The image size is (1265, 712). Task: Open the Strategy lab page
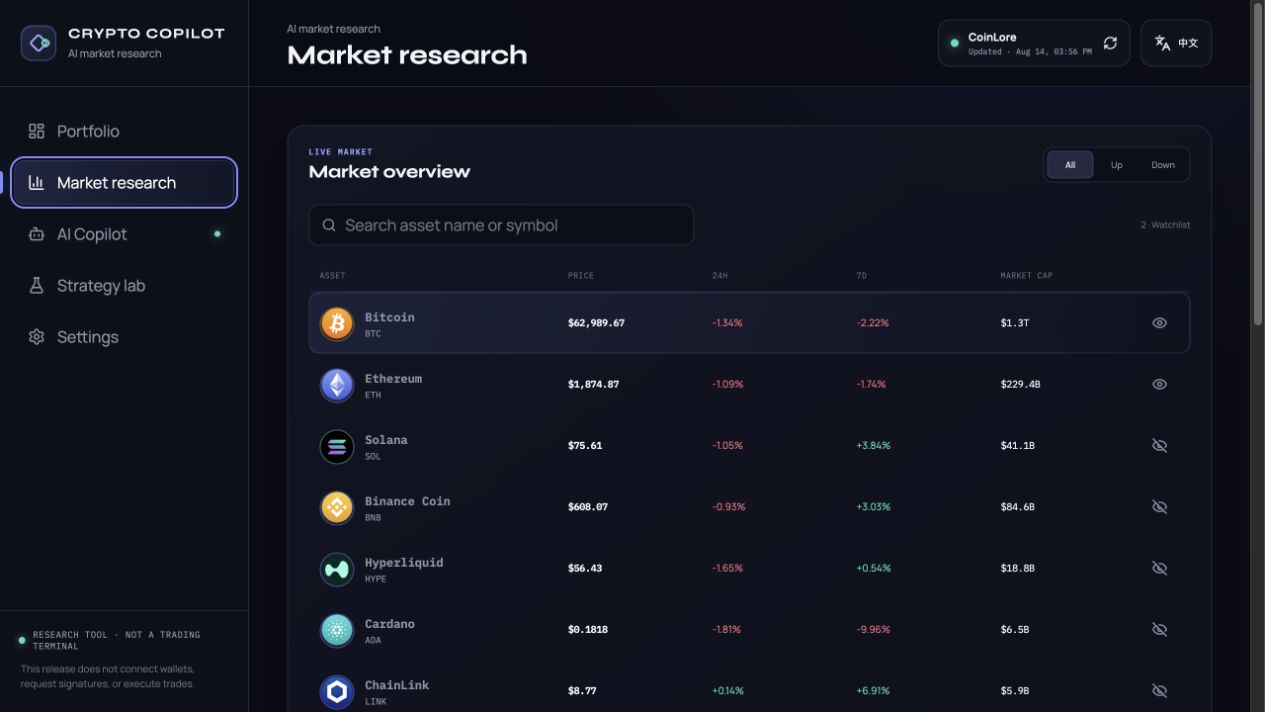pos(124,285)
